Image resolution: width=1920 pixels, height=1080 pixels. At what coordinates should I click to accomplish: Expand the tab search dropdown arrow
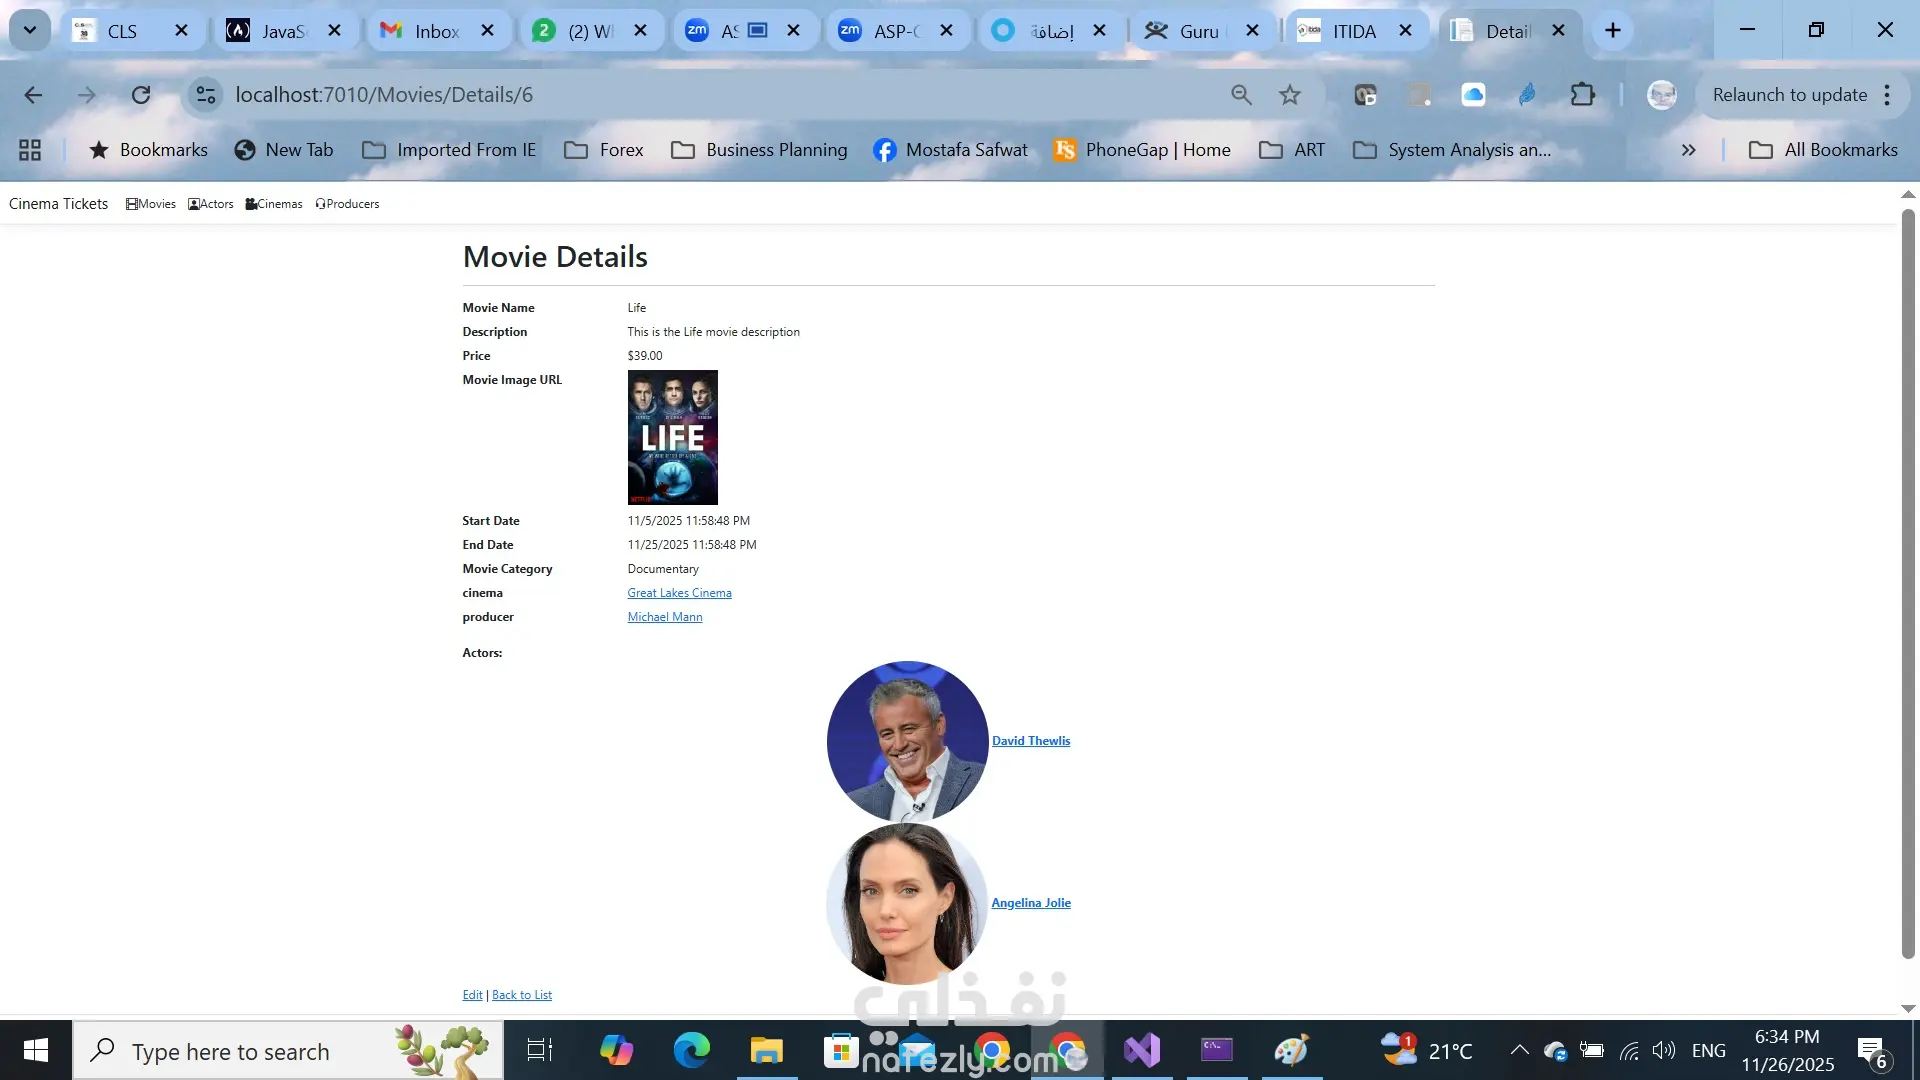point(30,30)
